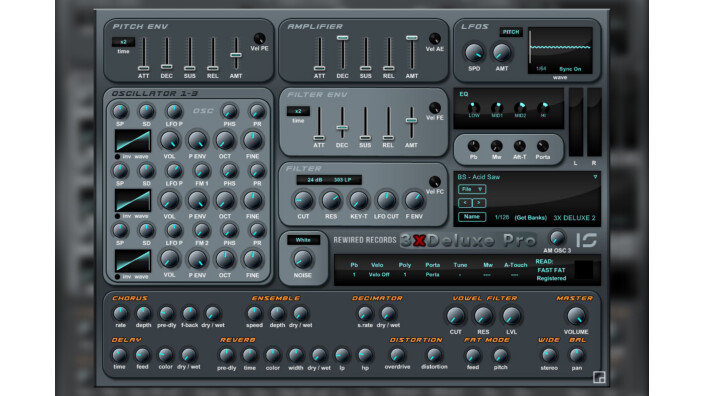Click the 3X DELUXE 2 bank name
Image resolution: width=704 pixels, height=396 pixels.
tap(574, 218)
